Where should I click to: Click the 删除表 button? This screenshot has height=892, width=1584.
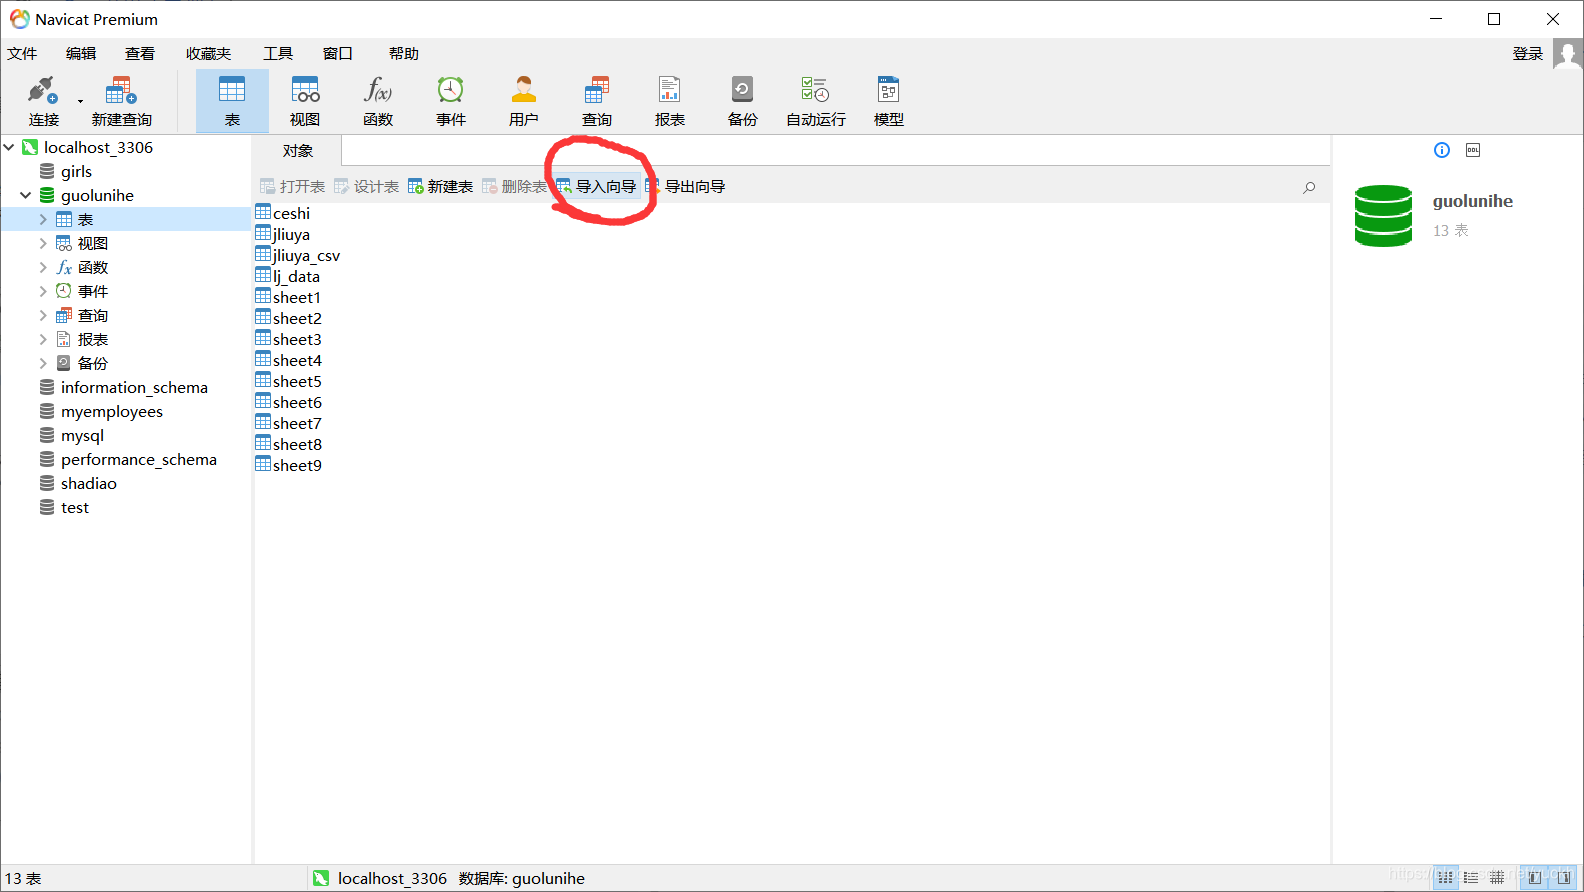click(x=515, y=187)
